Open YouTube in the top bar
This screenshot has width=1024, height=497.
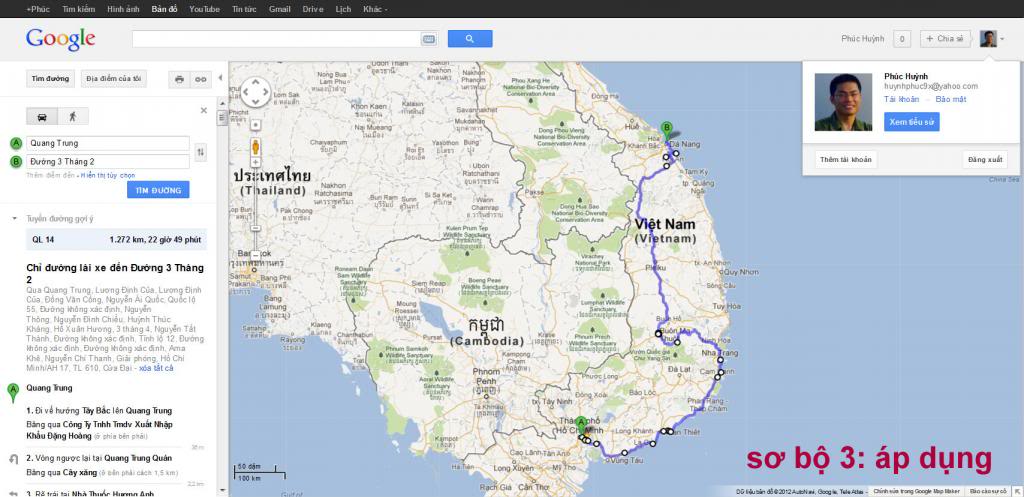click(204, 9)
